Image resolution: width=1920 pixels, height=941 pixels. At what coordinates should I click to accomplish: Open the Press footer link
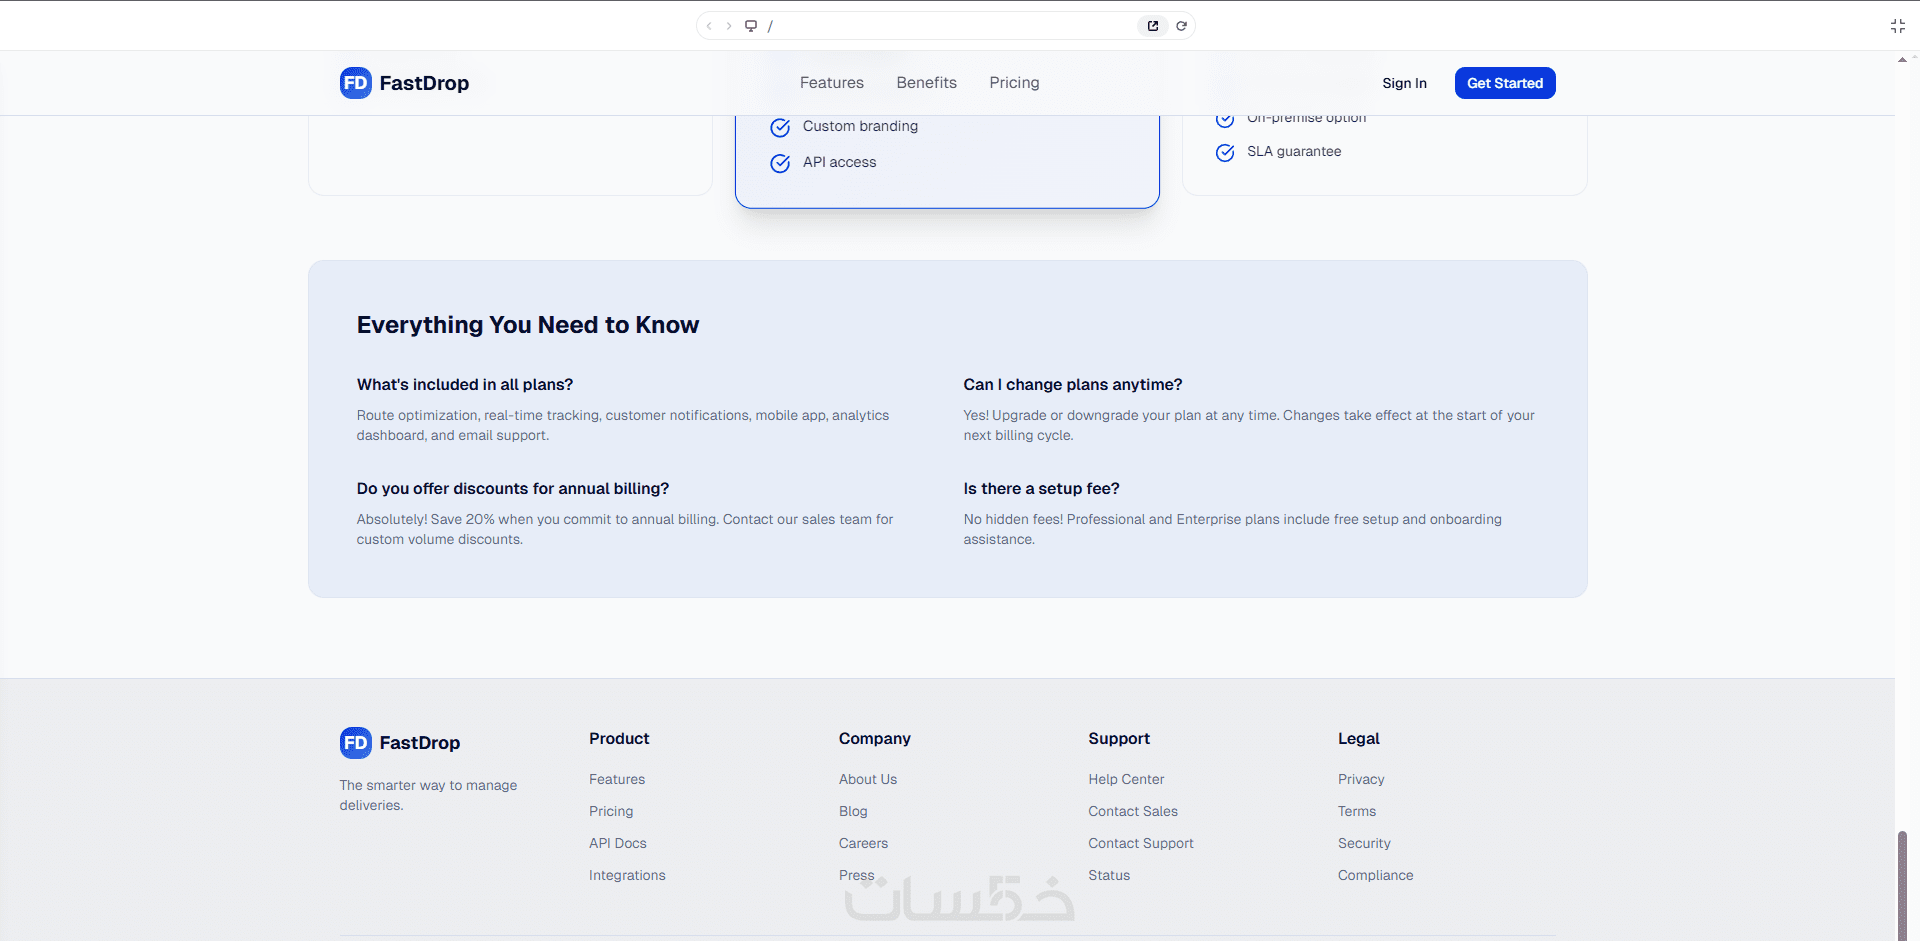857,875
